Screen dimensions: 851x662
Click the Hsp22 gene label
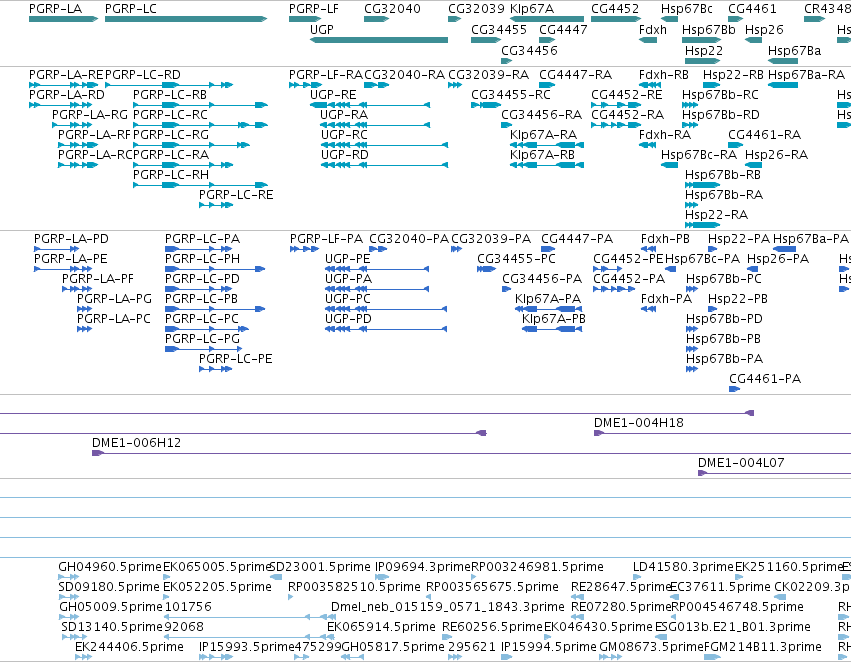(x=703, y=50)
